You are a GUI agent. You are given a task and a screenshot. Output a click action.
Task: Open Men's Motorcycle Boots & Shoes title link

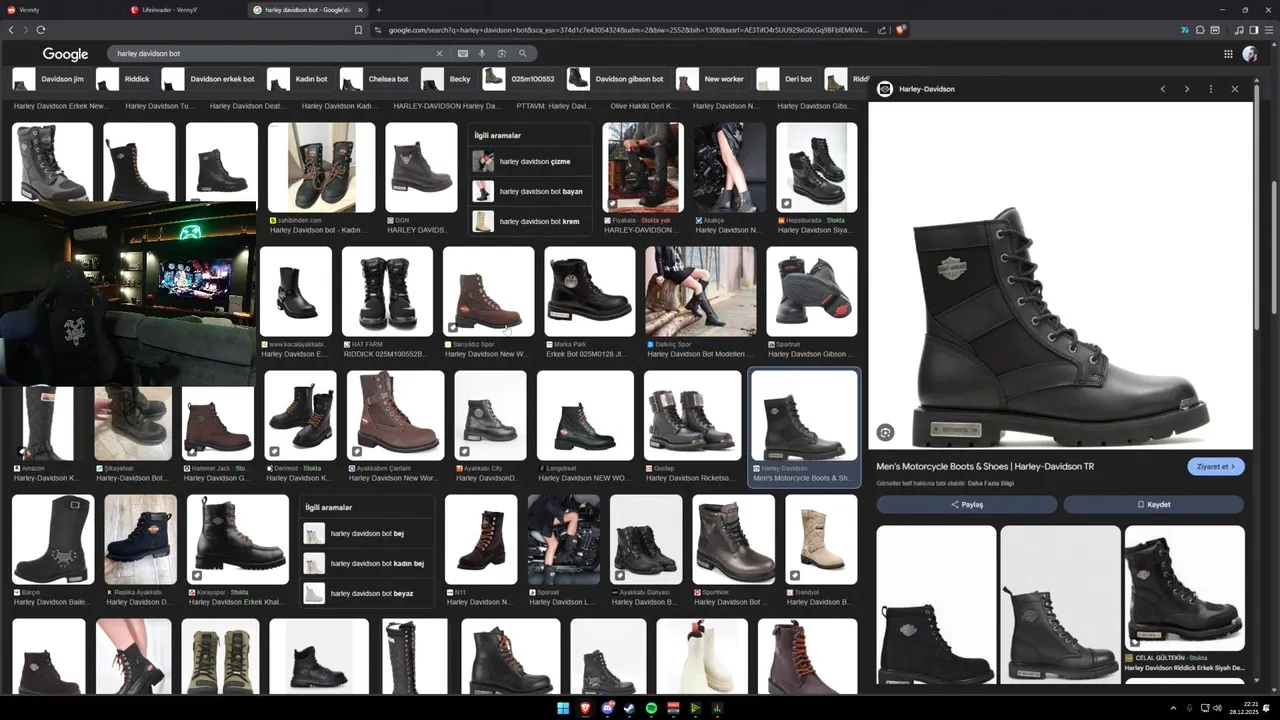pos(985,466)
